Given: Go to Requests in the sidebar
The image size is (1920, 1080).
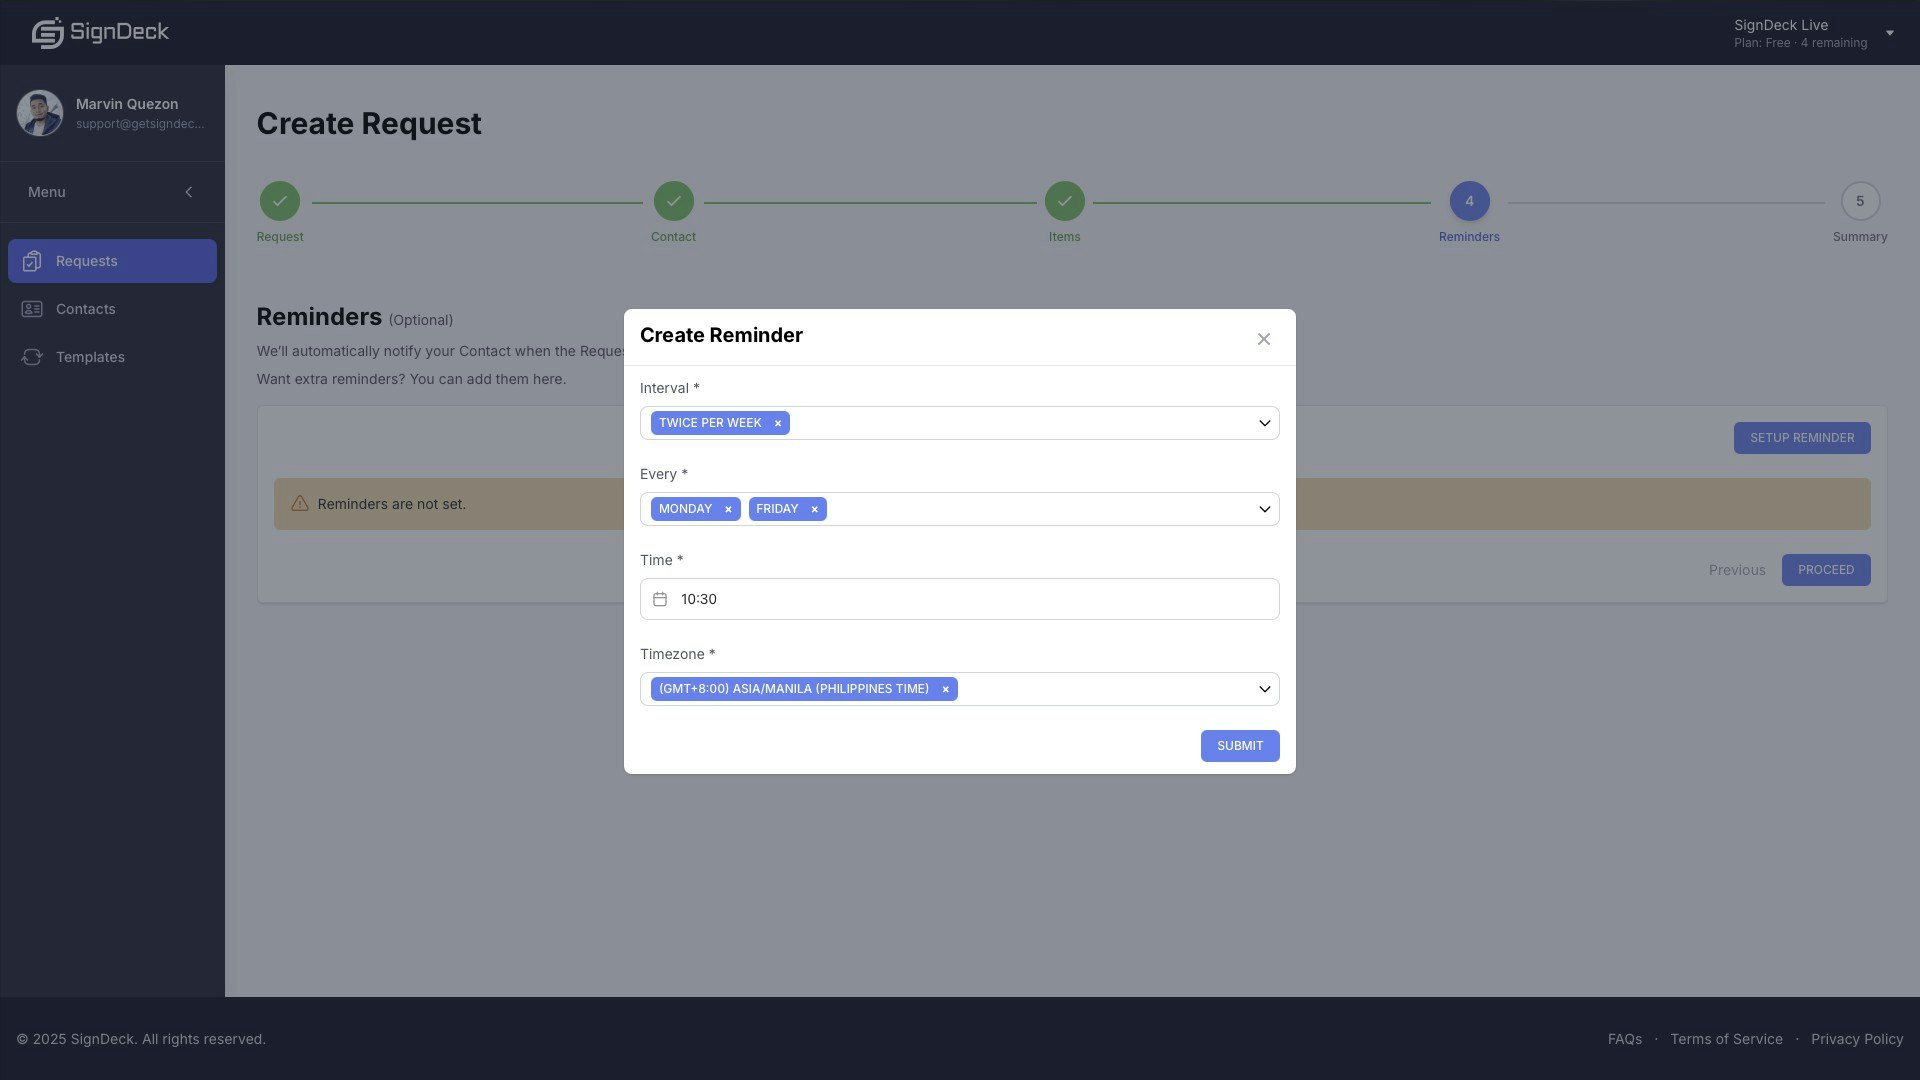Looking at the screenshot, I should (x=87, y=261).
